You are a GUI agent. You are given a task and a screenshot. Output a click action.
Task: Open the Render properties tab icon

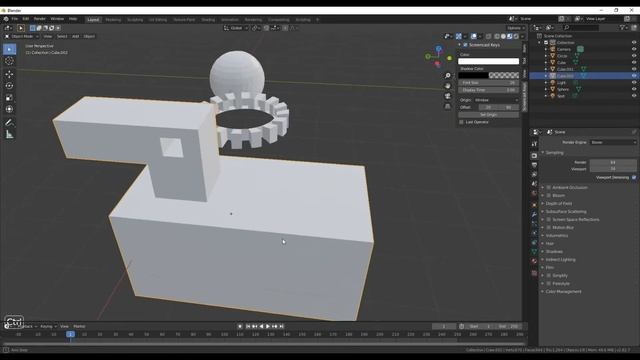click(x=534, y=156)
